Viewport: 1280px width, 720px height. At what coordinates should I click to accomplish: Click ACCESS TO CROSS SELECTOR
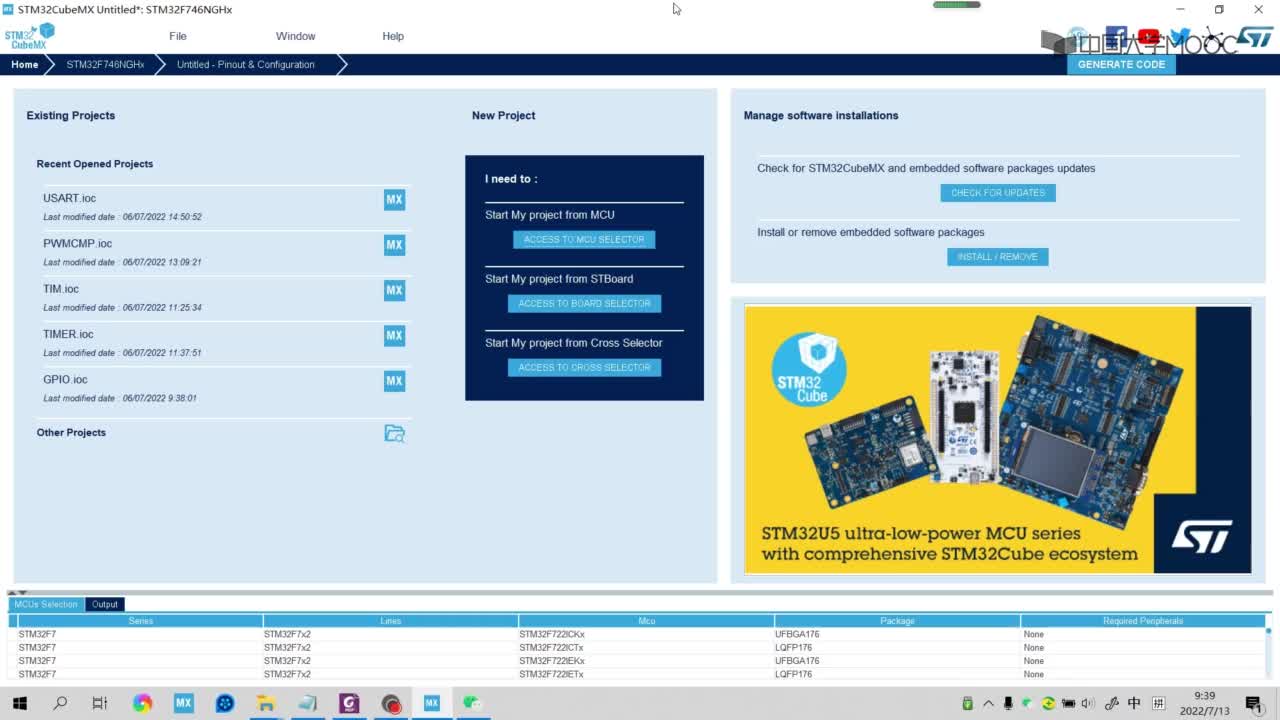(x=584, y=368)
